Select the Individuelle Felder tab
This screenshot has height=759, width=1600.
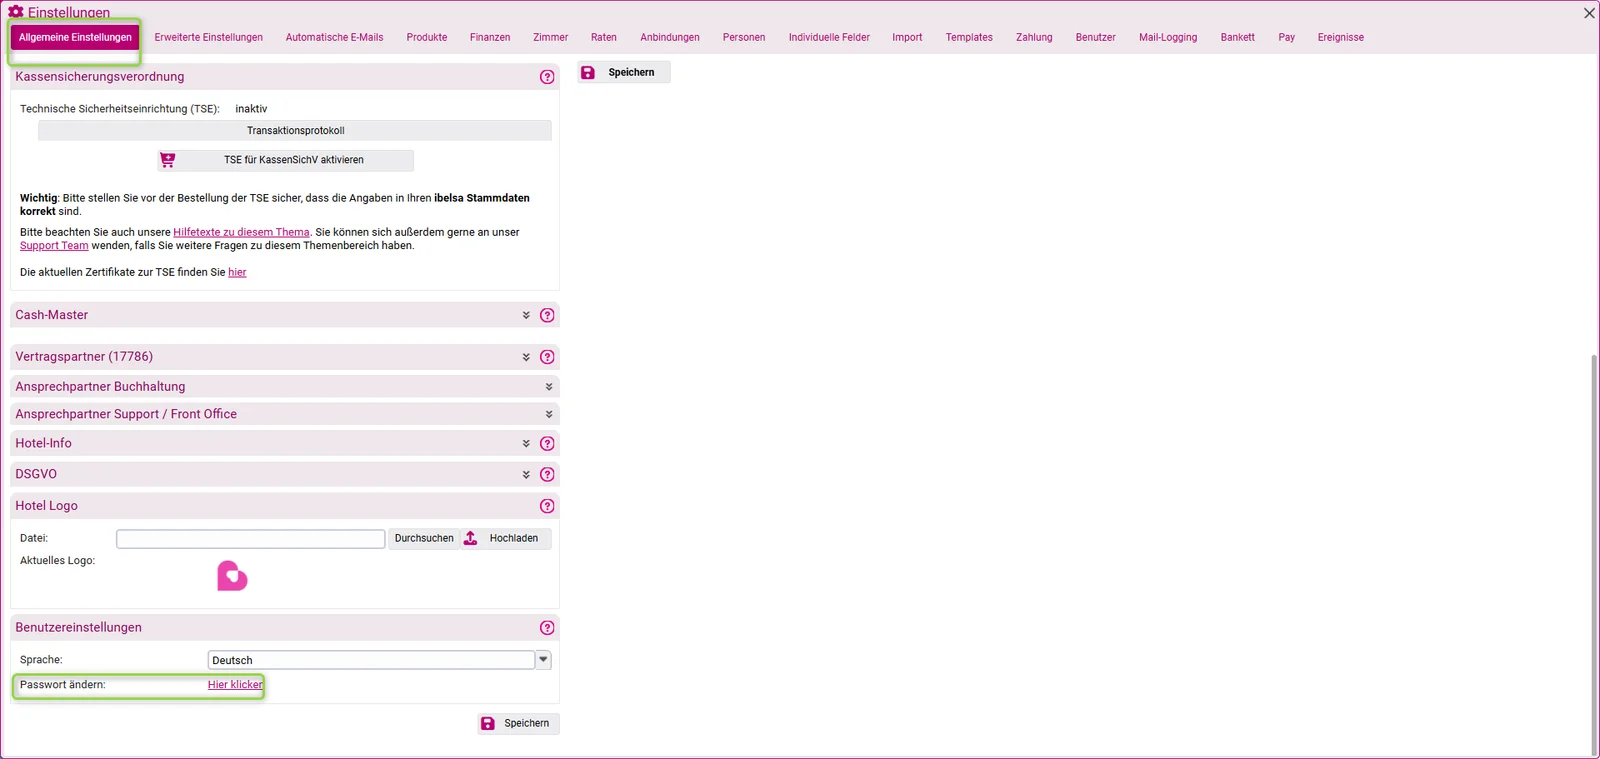coord(829,38)
